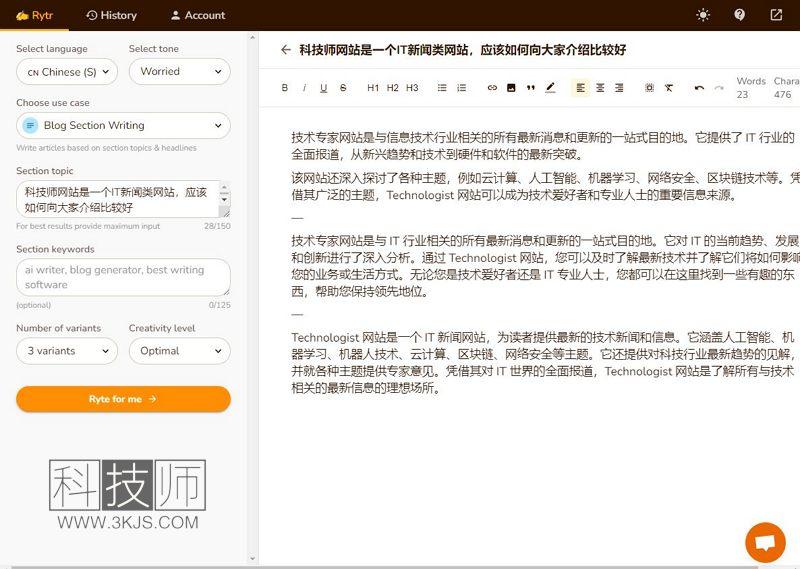Screen dimensions: 800x569
Task: Clear text formatting
Action: click(x=669, y=88)
